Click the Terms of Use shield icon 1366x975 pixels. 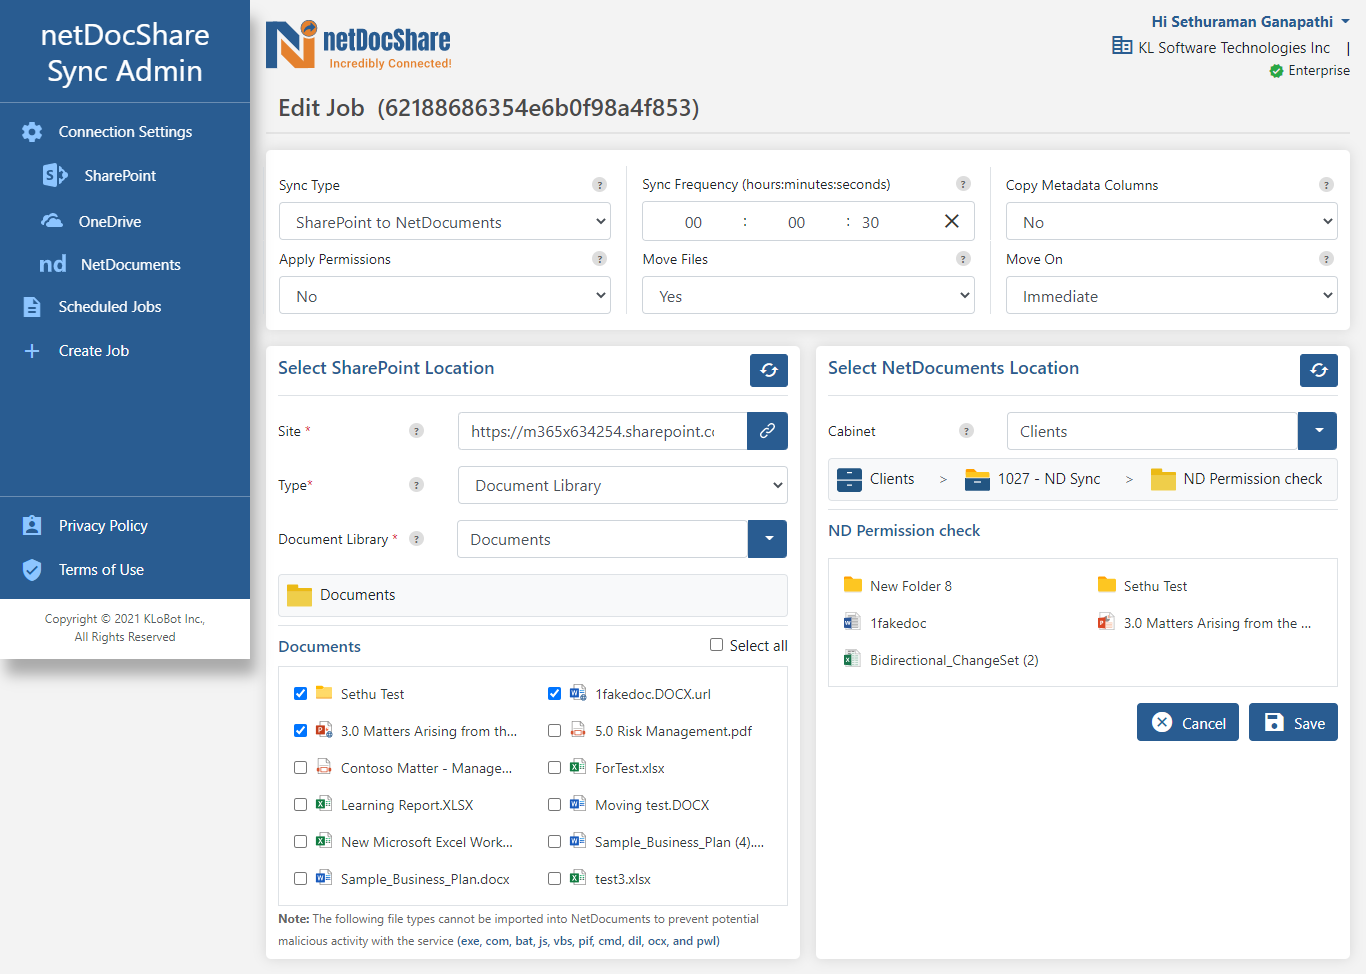coord(32,570)
